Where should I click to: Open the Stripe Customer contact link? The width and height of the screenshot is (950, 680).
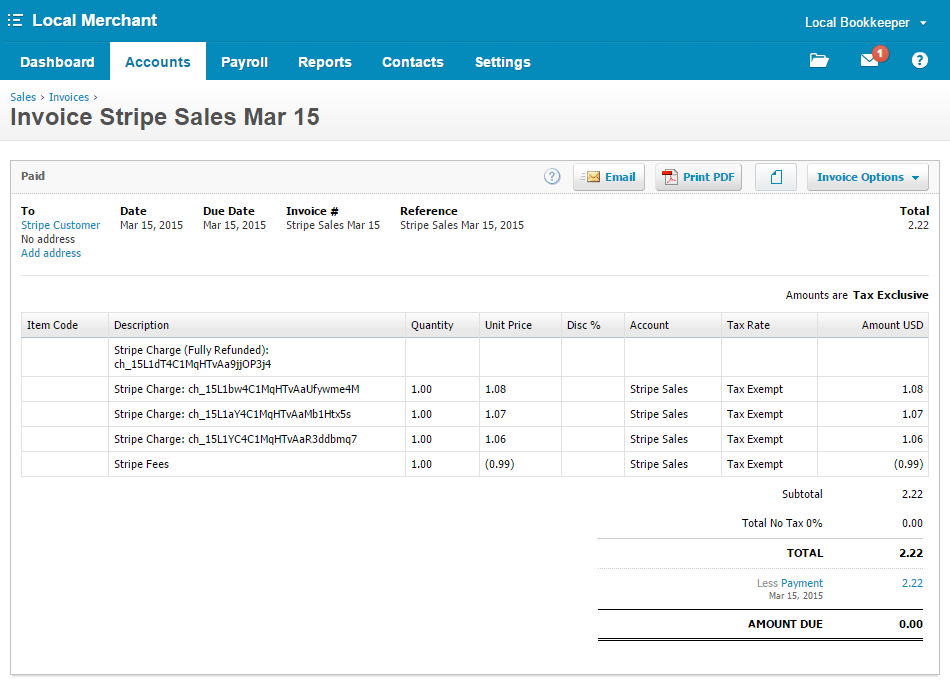(x=61, y=225)
